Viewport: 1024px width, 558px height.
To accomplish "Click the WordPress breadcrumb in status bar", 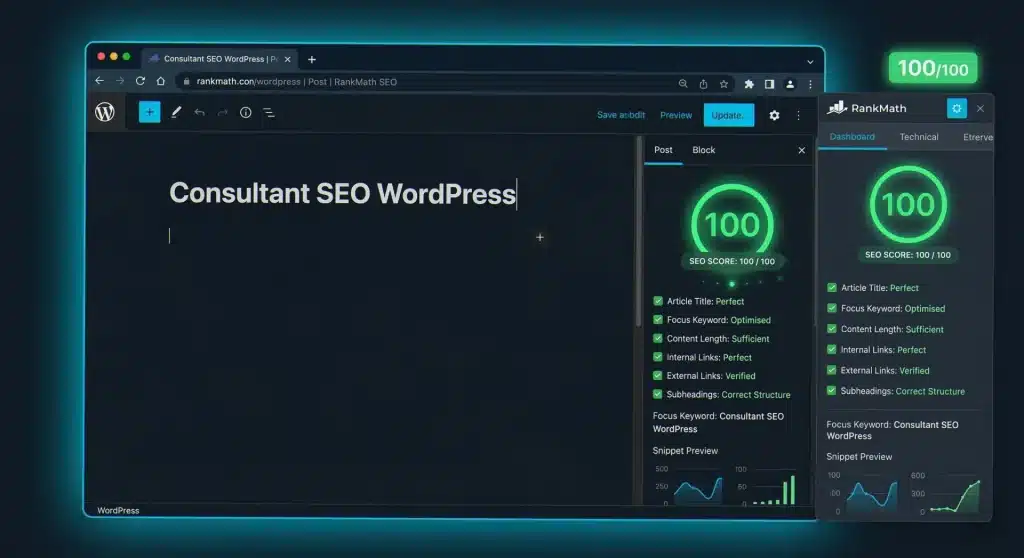I will tap(118, 510).
